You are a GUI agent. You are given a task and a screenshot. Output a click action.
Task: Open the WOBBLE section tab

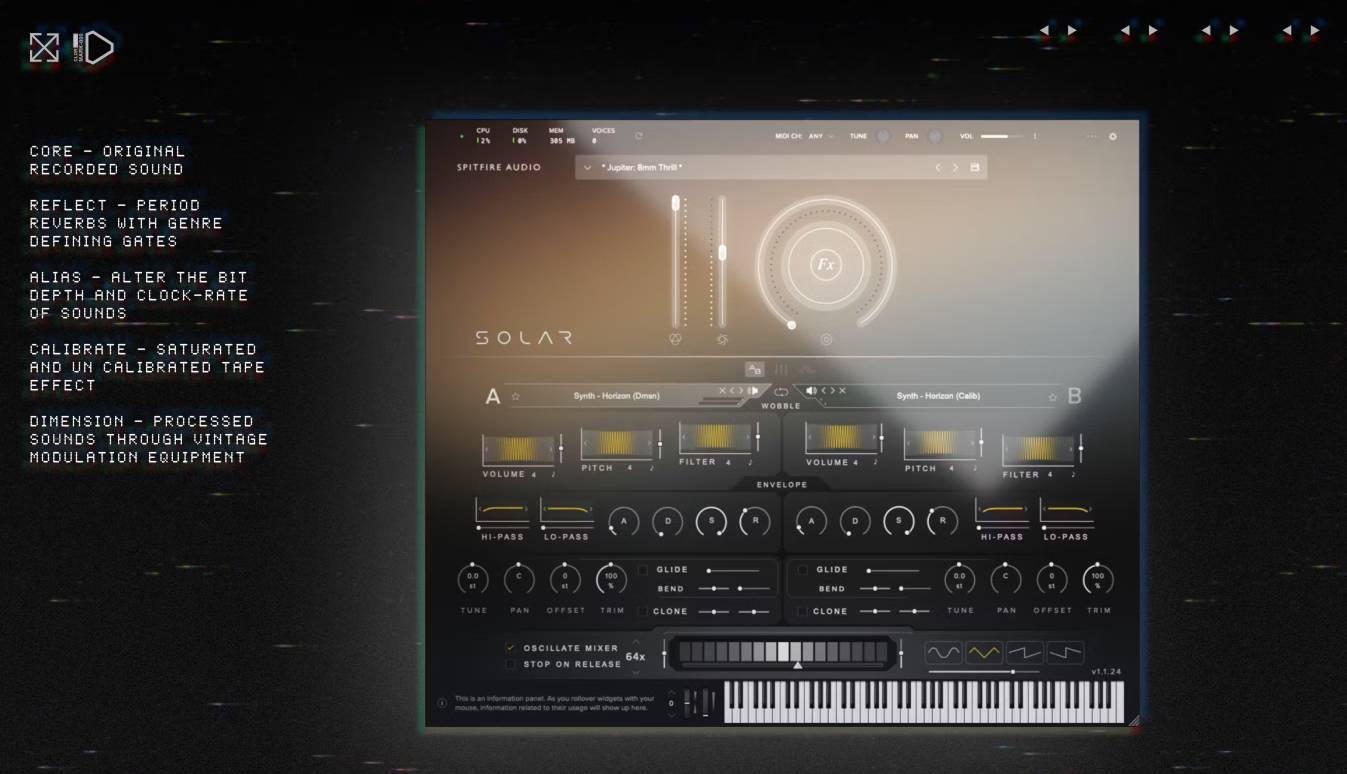coord(781,406)
